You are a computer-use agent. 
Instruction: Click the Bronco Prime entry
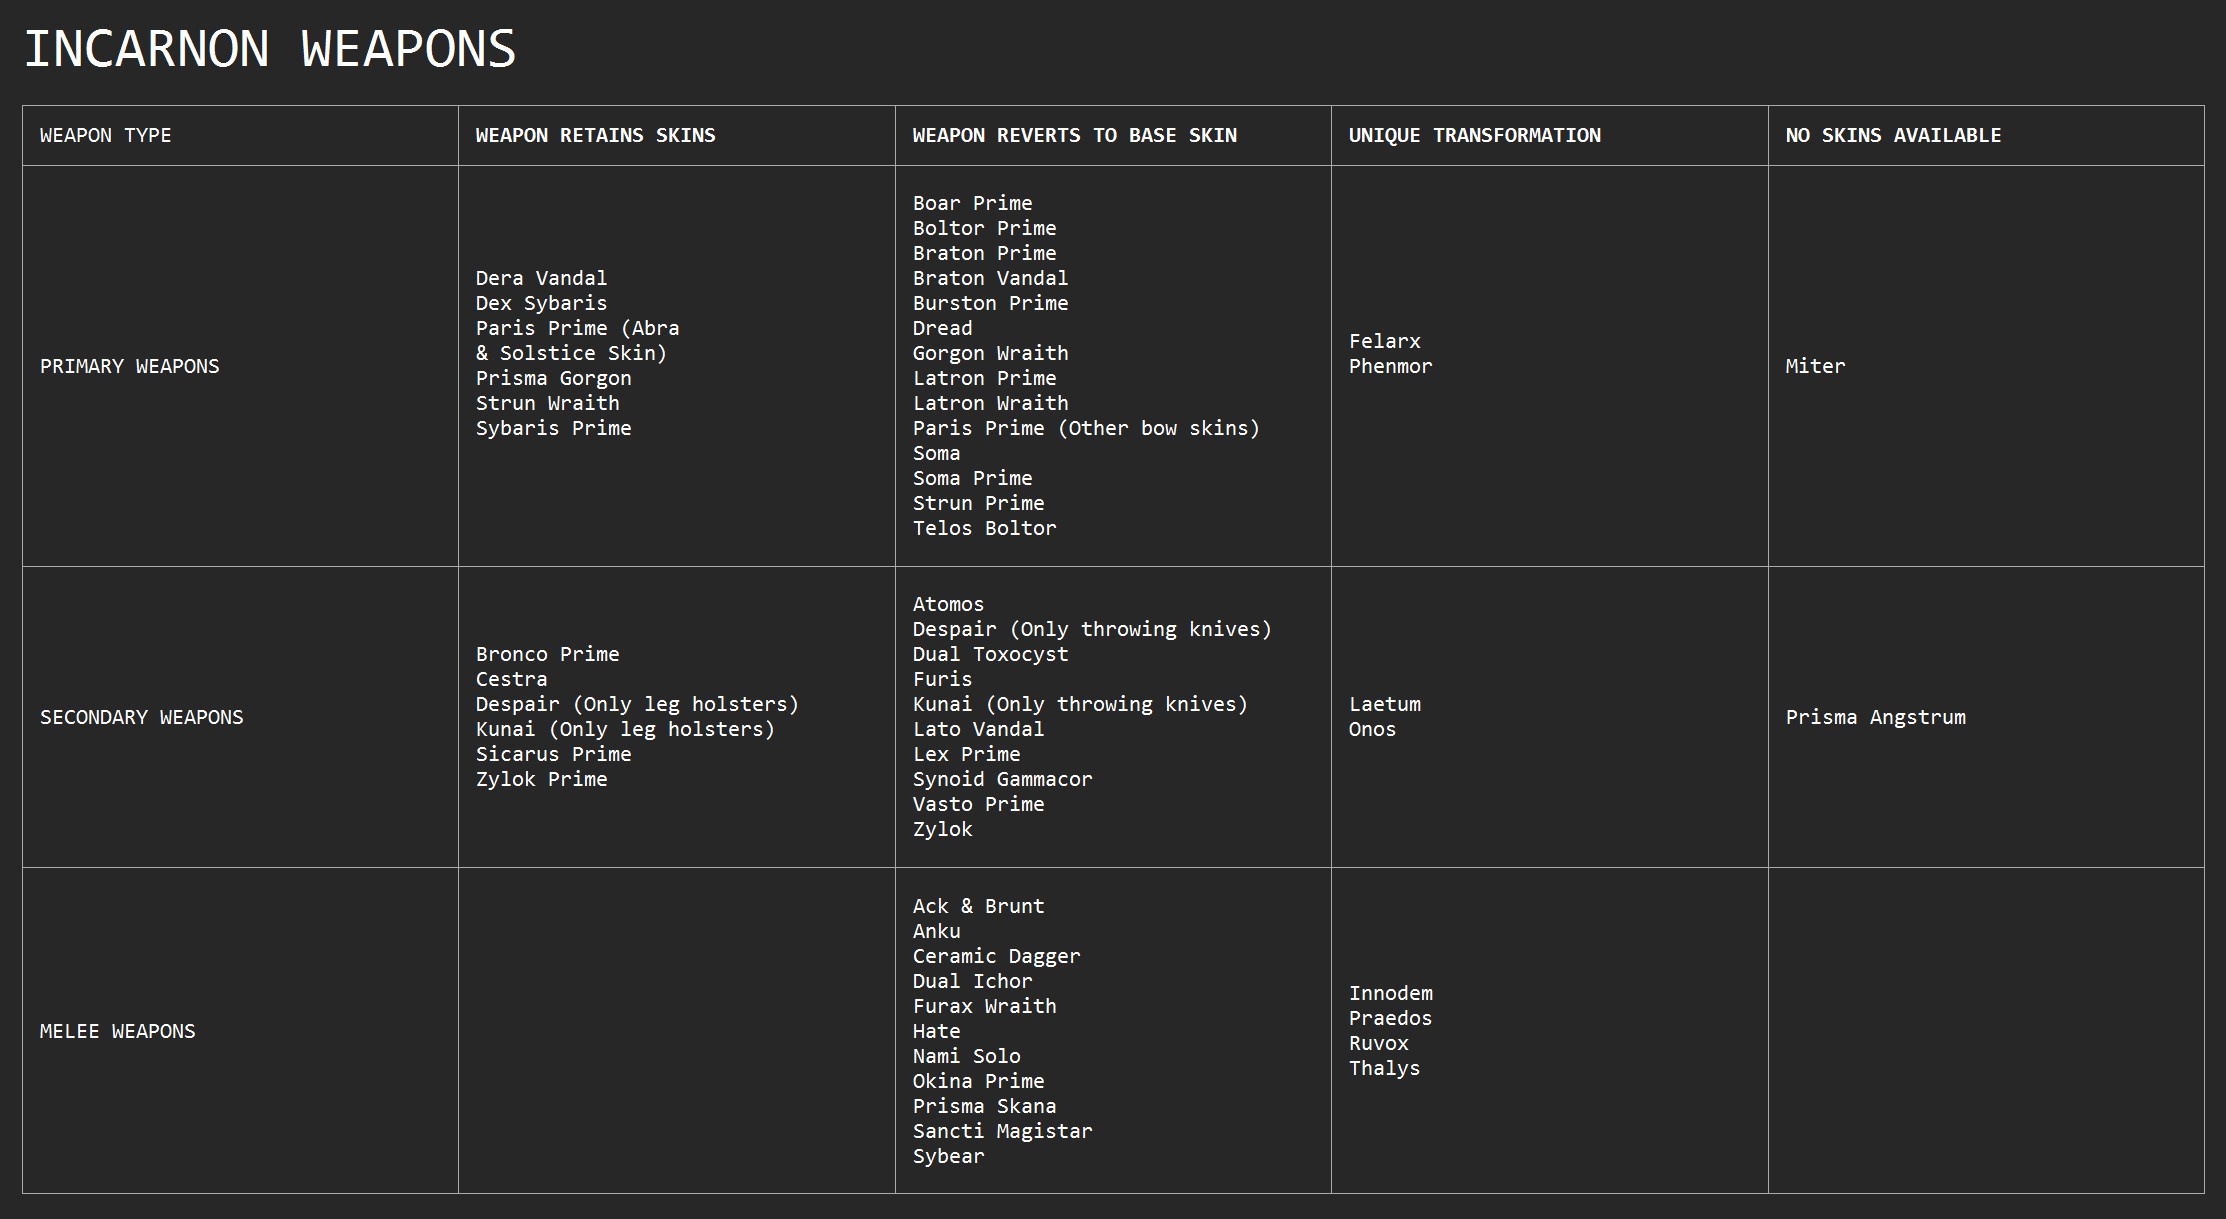click(547, 654)
